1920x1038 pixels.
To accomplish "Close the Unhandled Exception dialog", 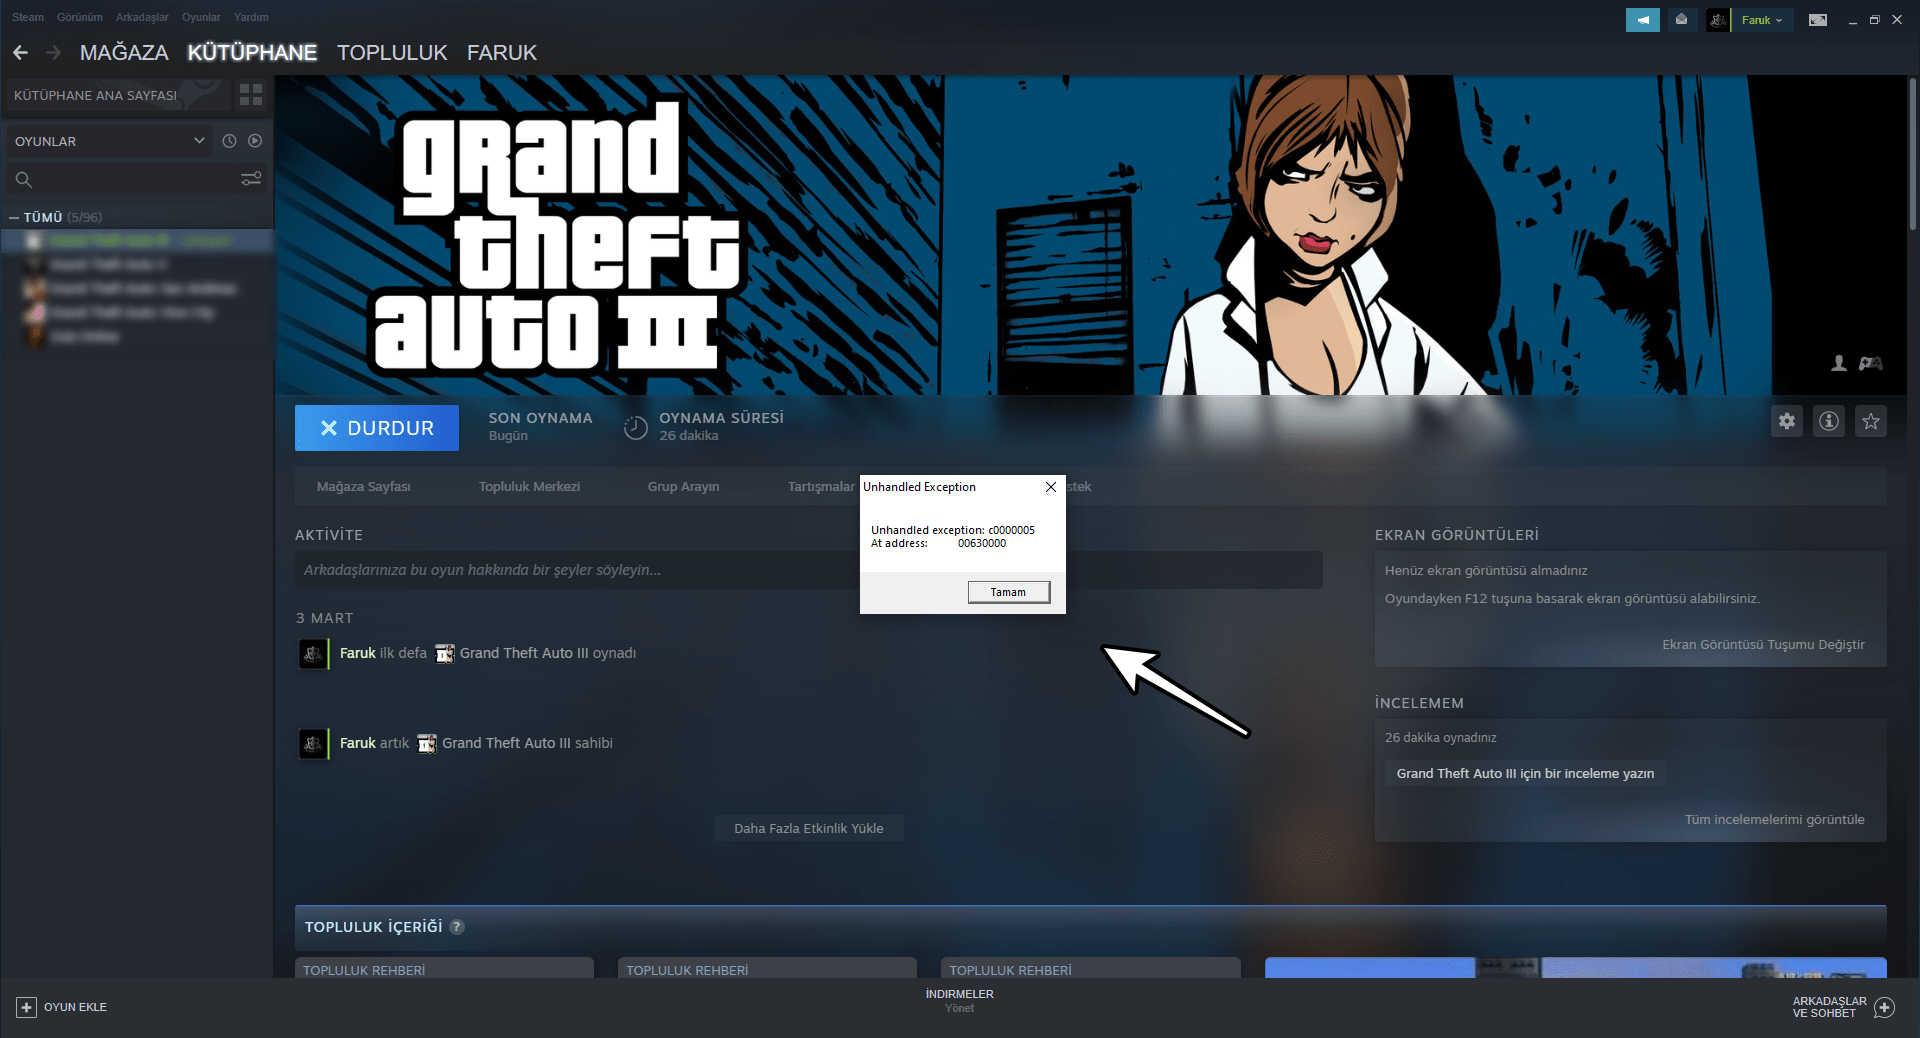I will tap(1051, 487).
